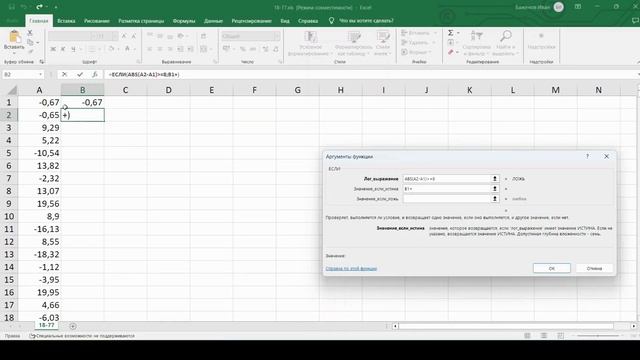
Task: Open the Рисование ribbon tab
Action: (97, 21)
